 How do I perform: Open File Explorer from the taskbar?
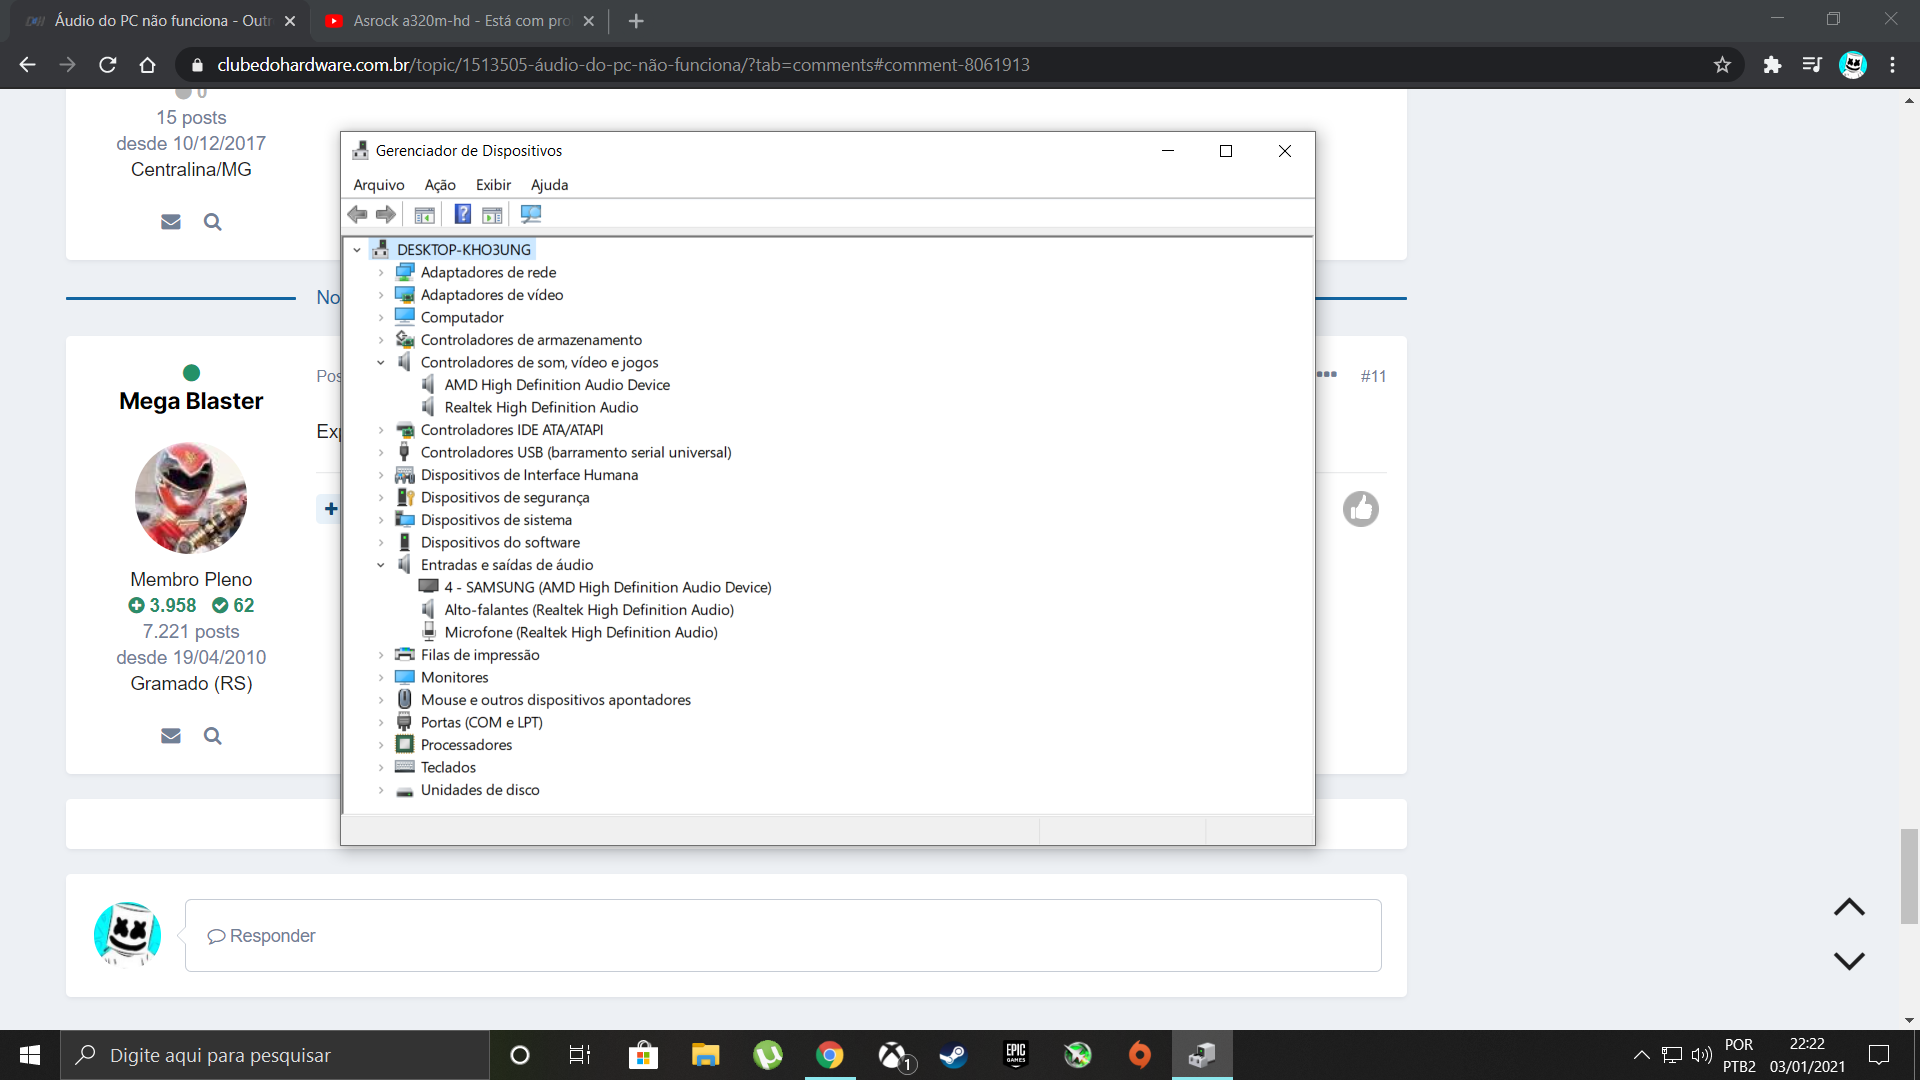706,1055
